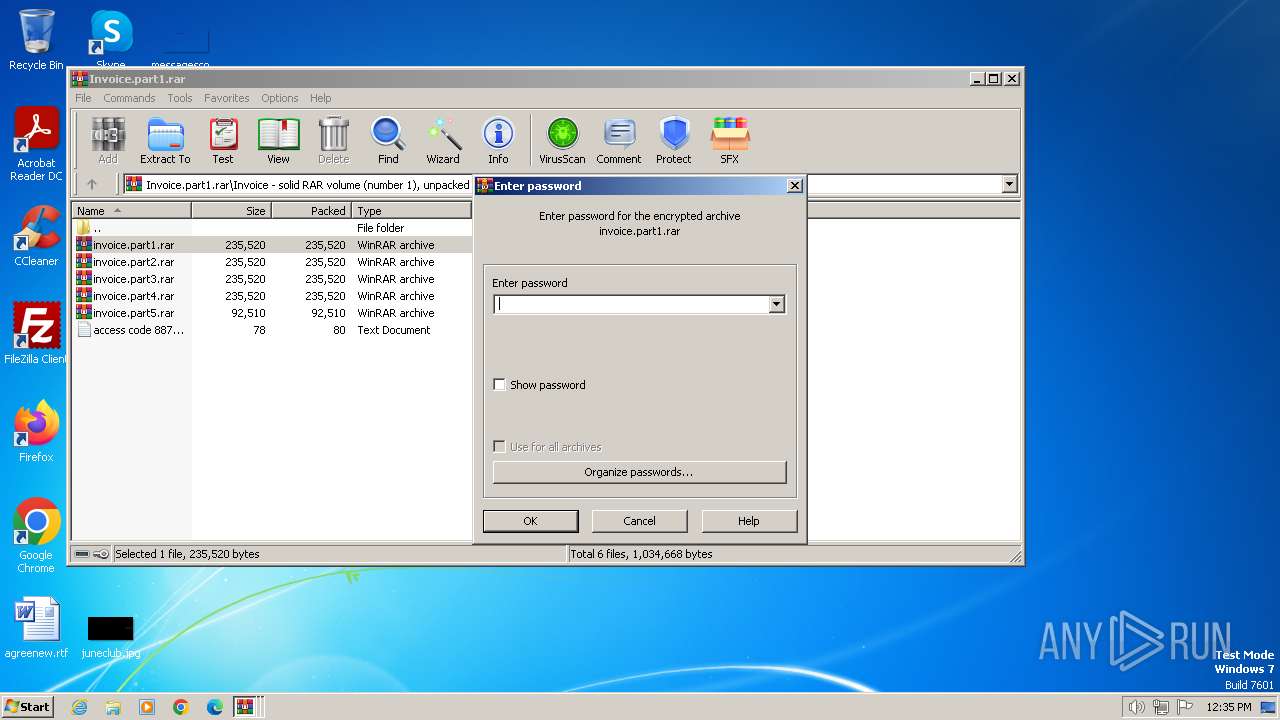This screenshot has height=720, width=1280.
Task: Select invoice.part2.rar in the list
Action: (x=272, y=262)
